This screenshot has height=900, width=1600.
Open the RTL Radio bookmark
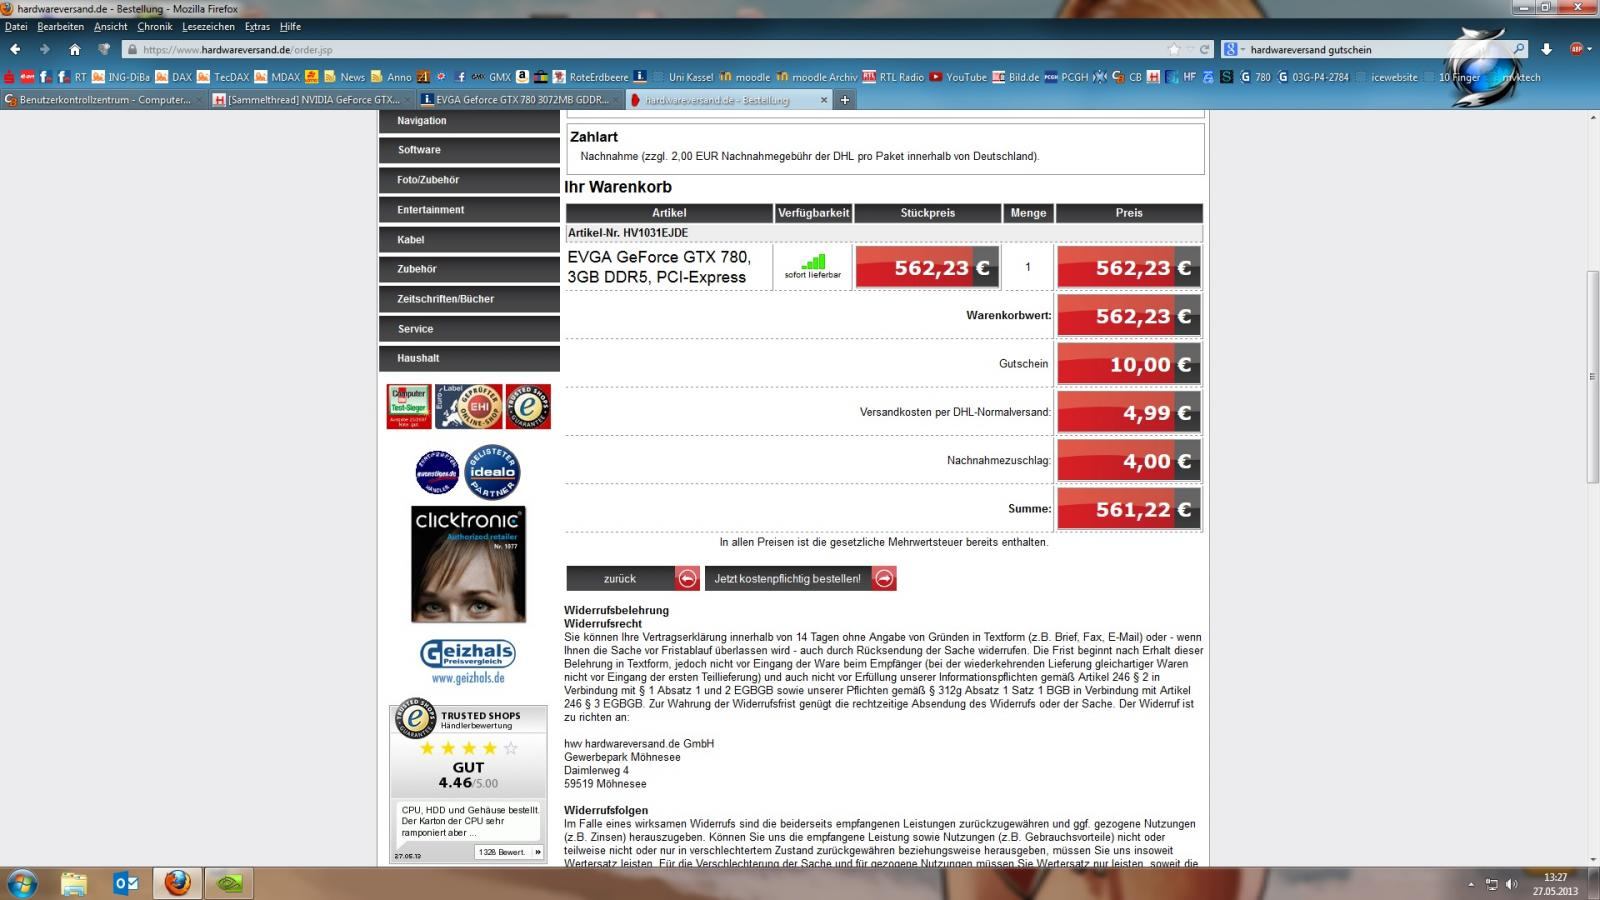[892, 77]
